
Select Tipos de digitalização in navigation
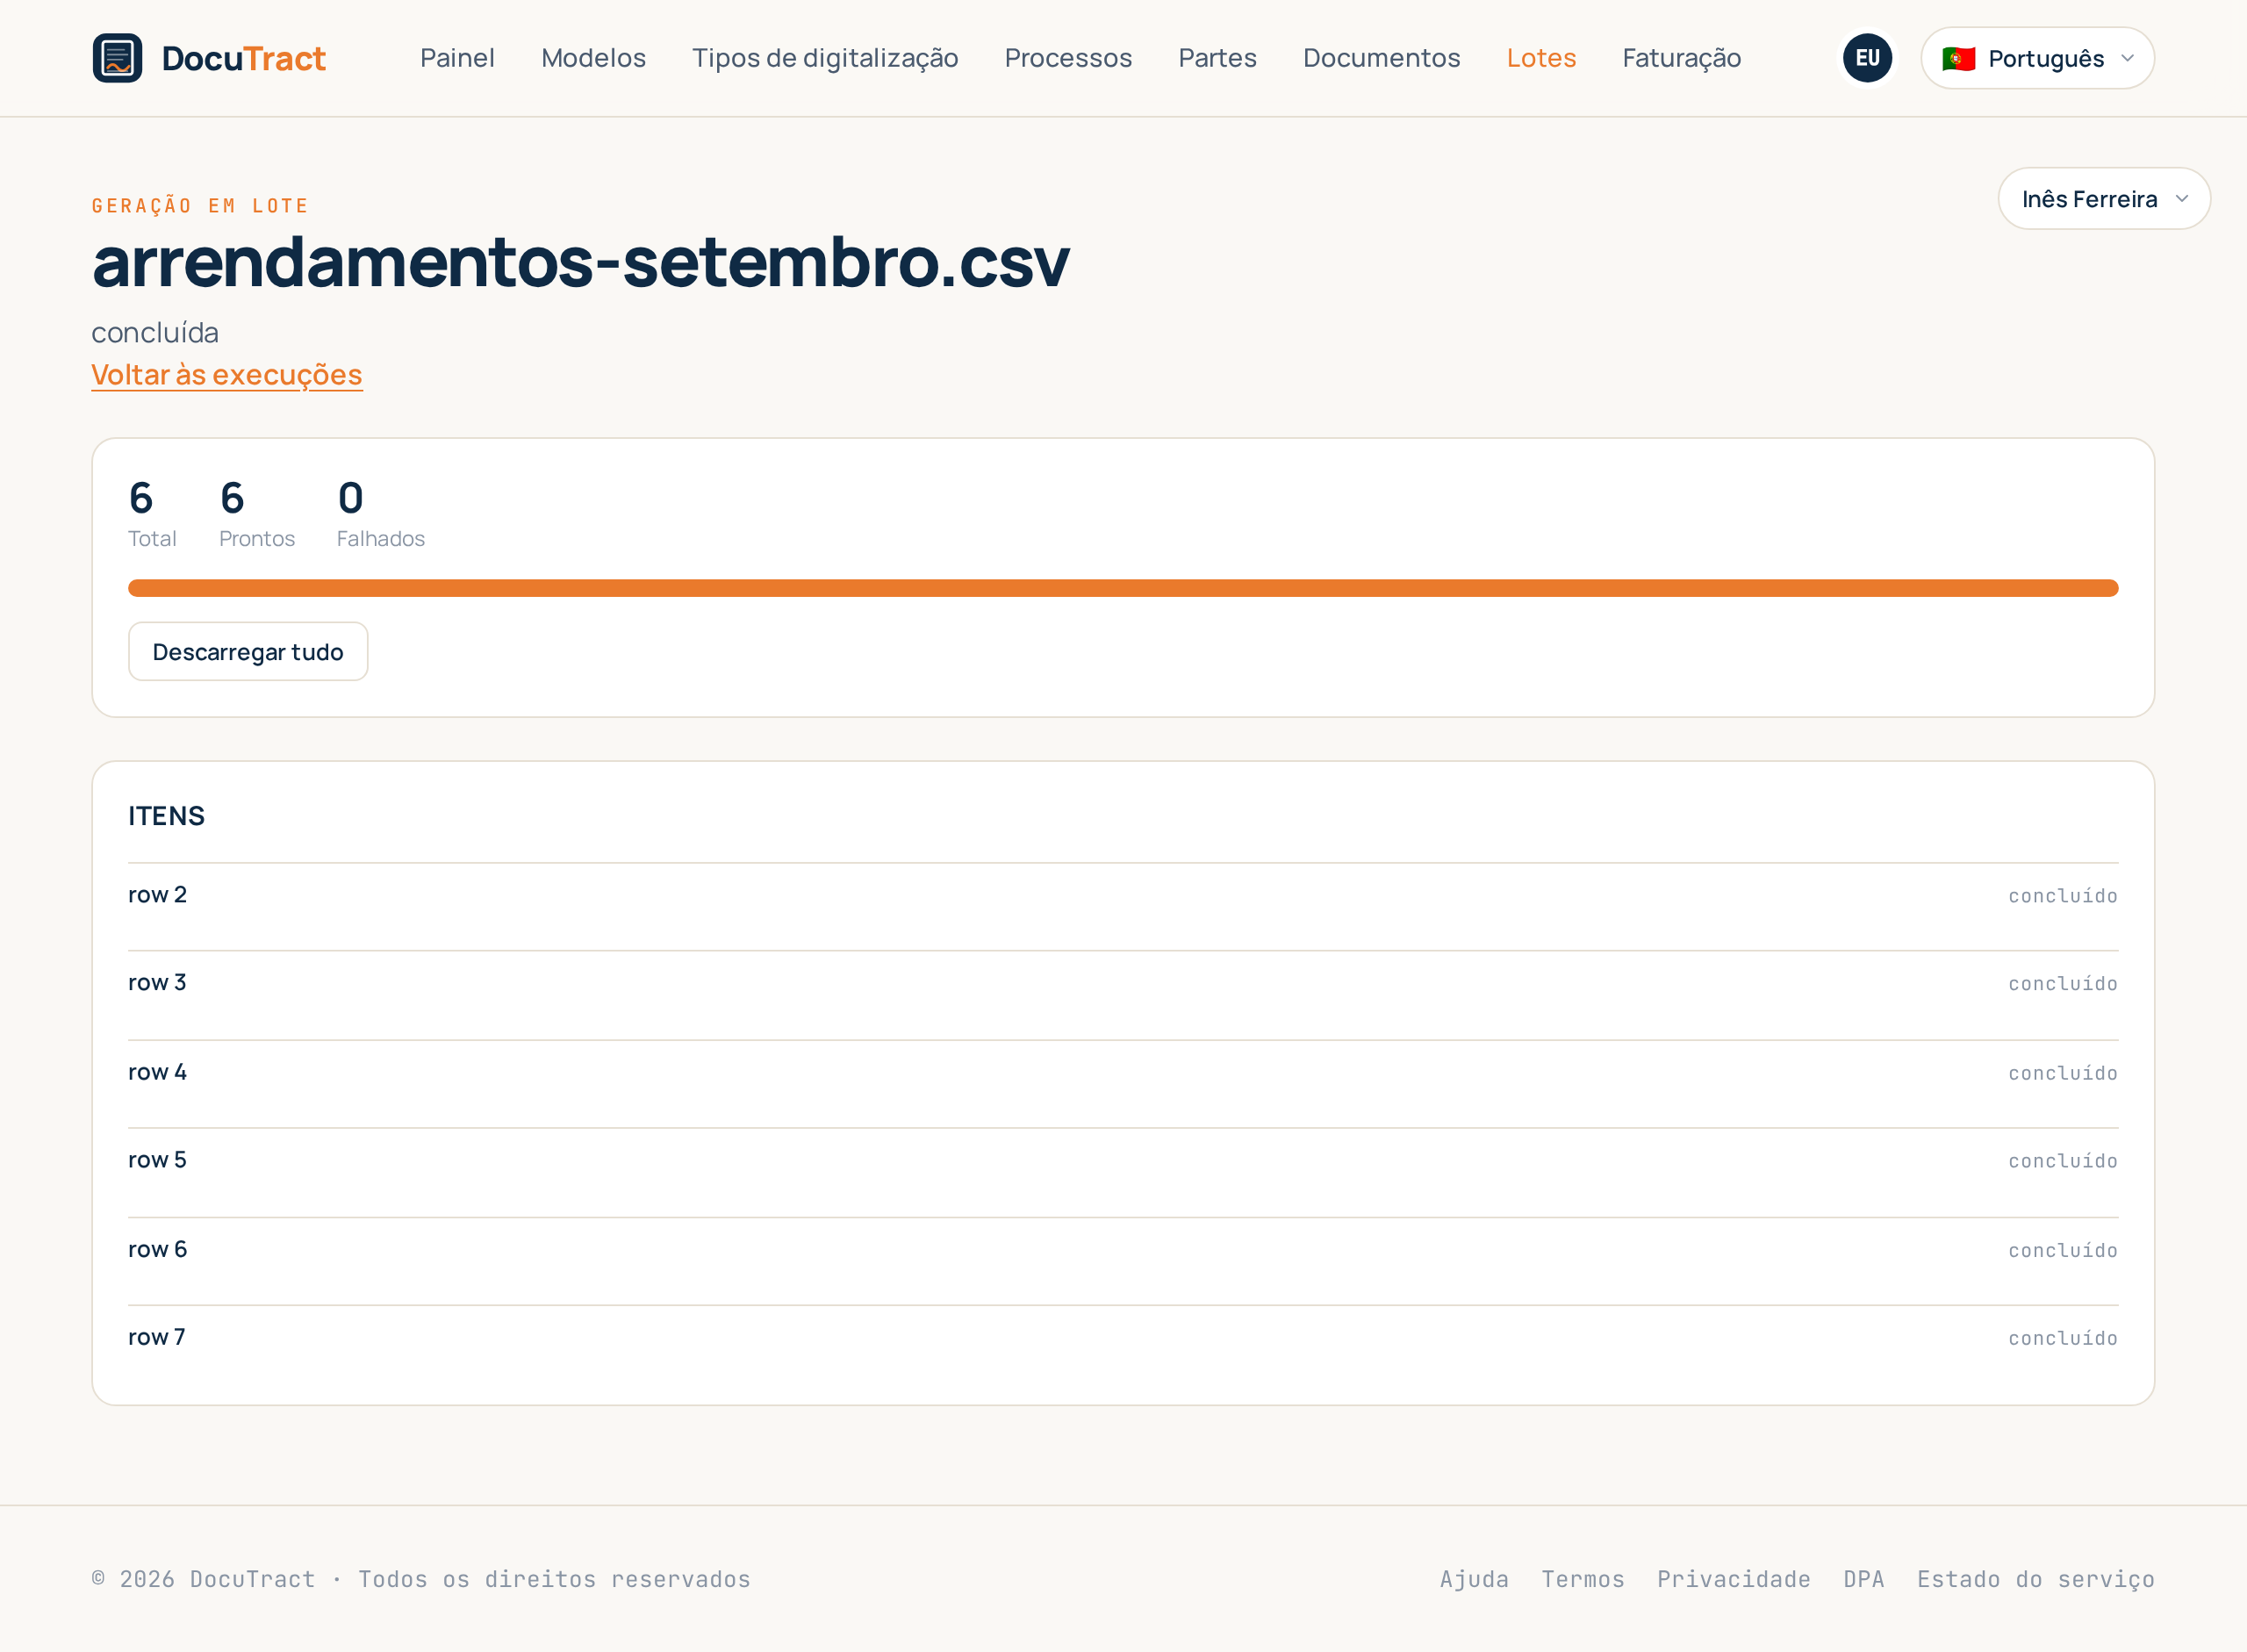(x=825, y=58)
